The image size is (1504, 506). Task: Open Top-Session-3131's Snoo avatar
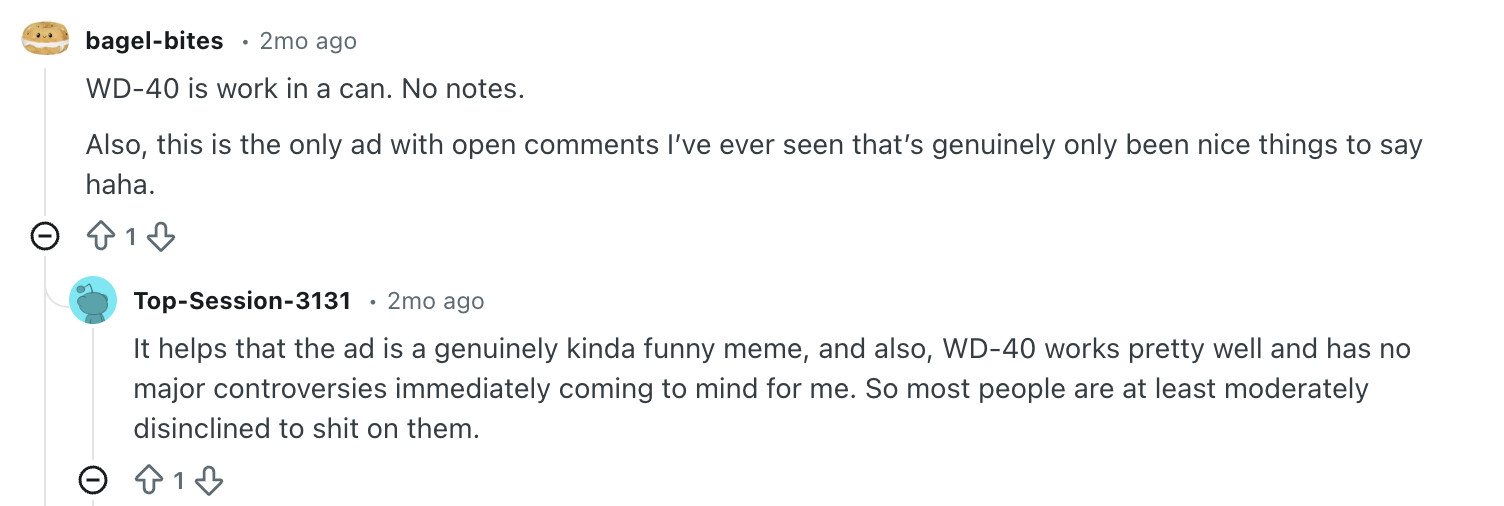click(x=93, y=300)
